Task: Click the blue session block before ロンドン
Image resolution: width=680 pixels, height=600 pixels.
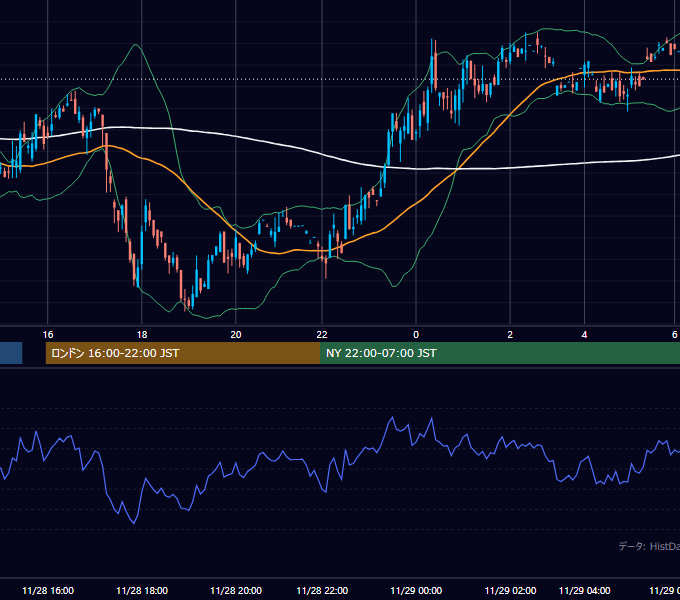Action: tap(11, 353)
